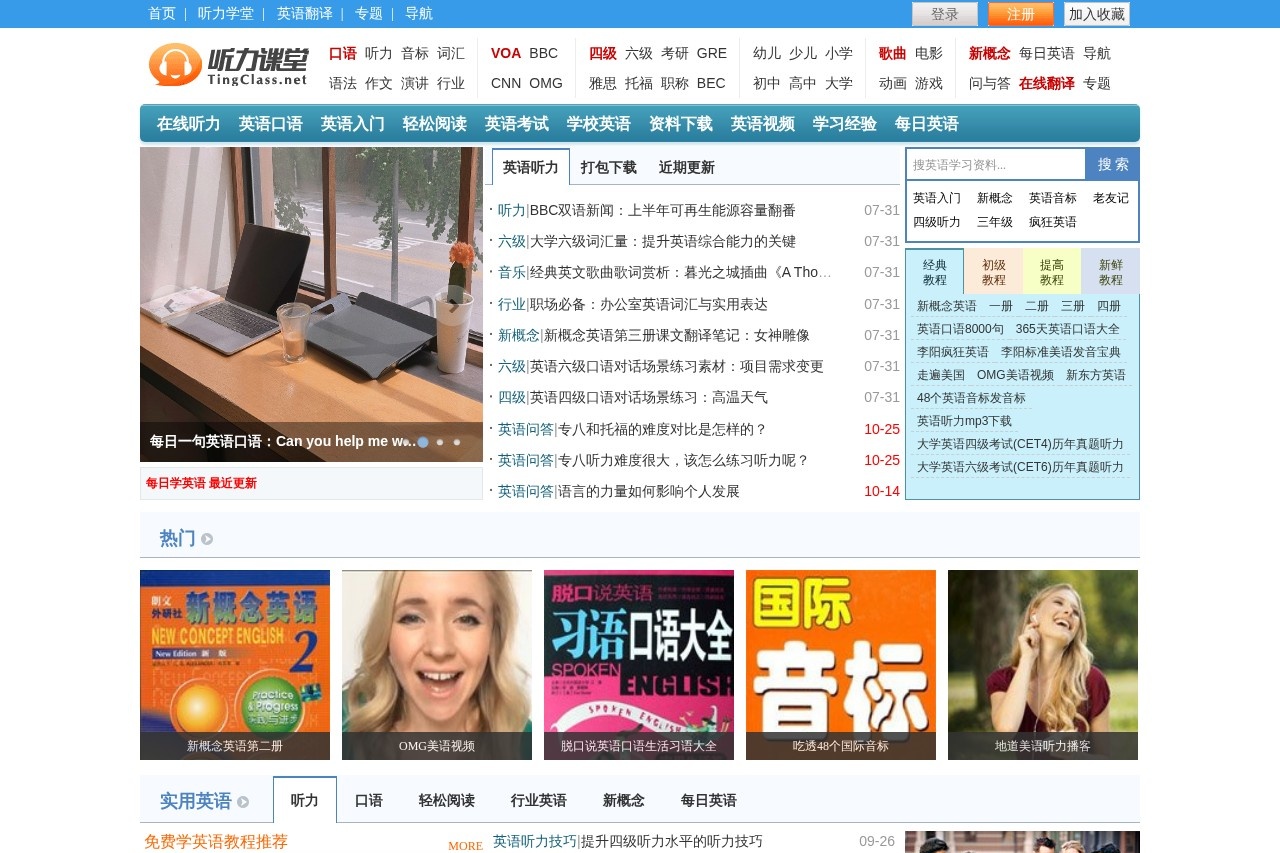Select the last carousel indicator dot
The height and width of the screenshot is (853, 1280).
point(456,442)
